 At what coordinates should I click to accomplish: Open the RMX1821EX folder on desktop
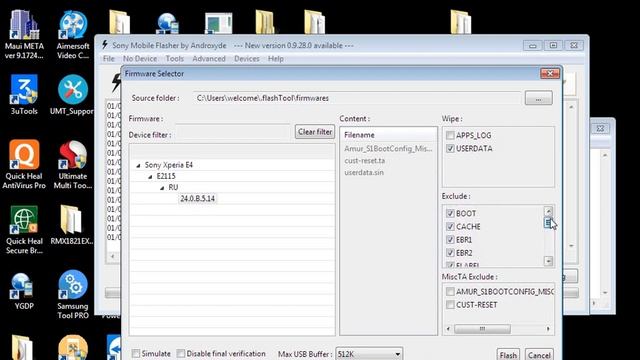click(x=72, y=225)
